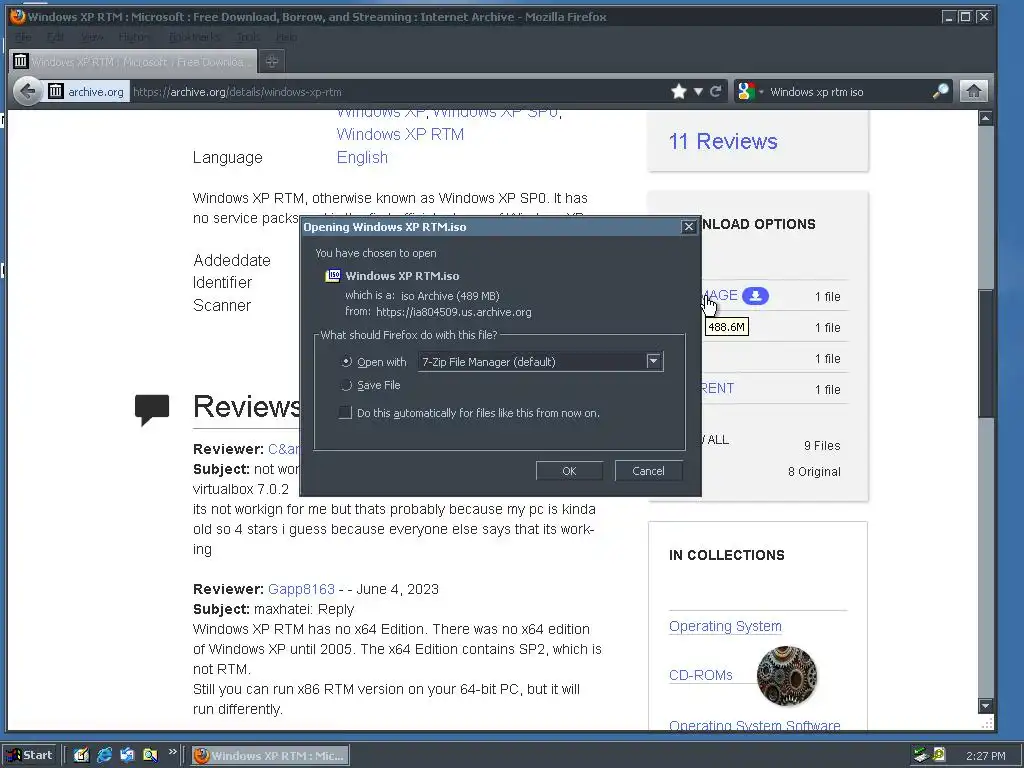Click the first quick launch icon
Viewport: 1024px width, 768px height.
tap(81, 756)
